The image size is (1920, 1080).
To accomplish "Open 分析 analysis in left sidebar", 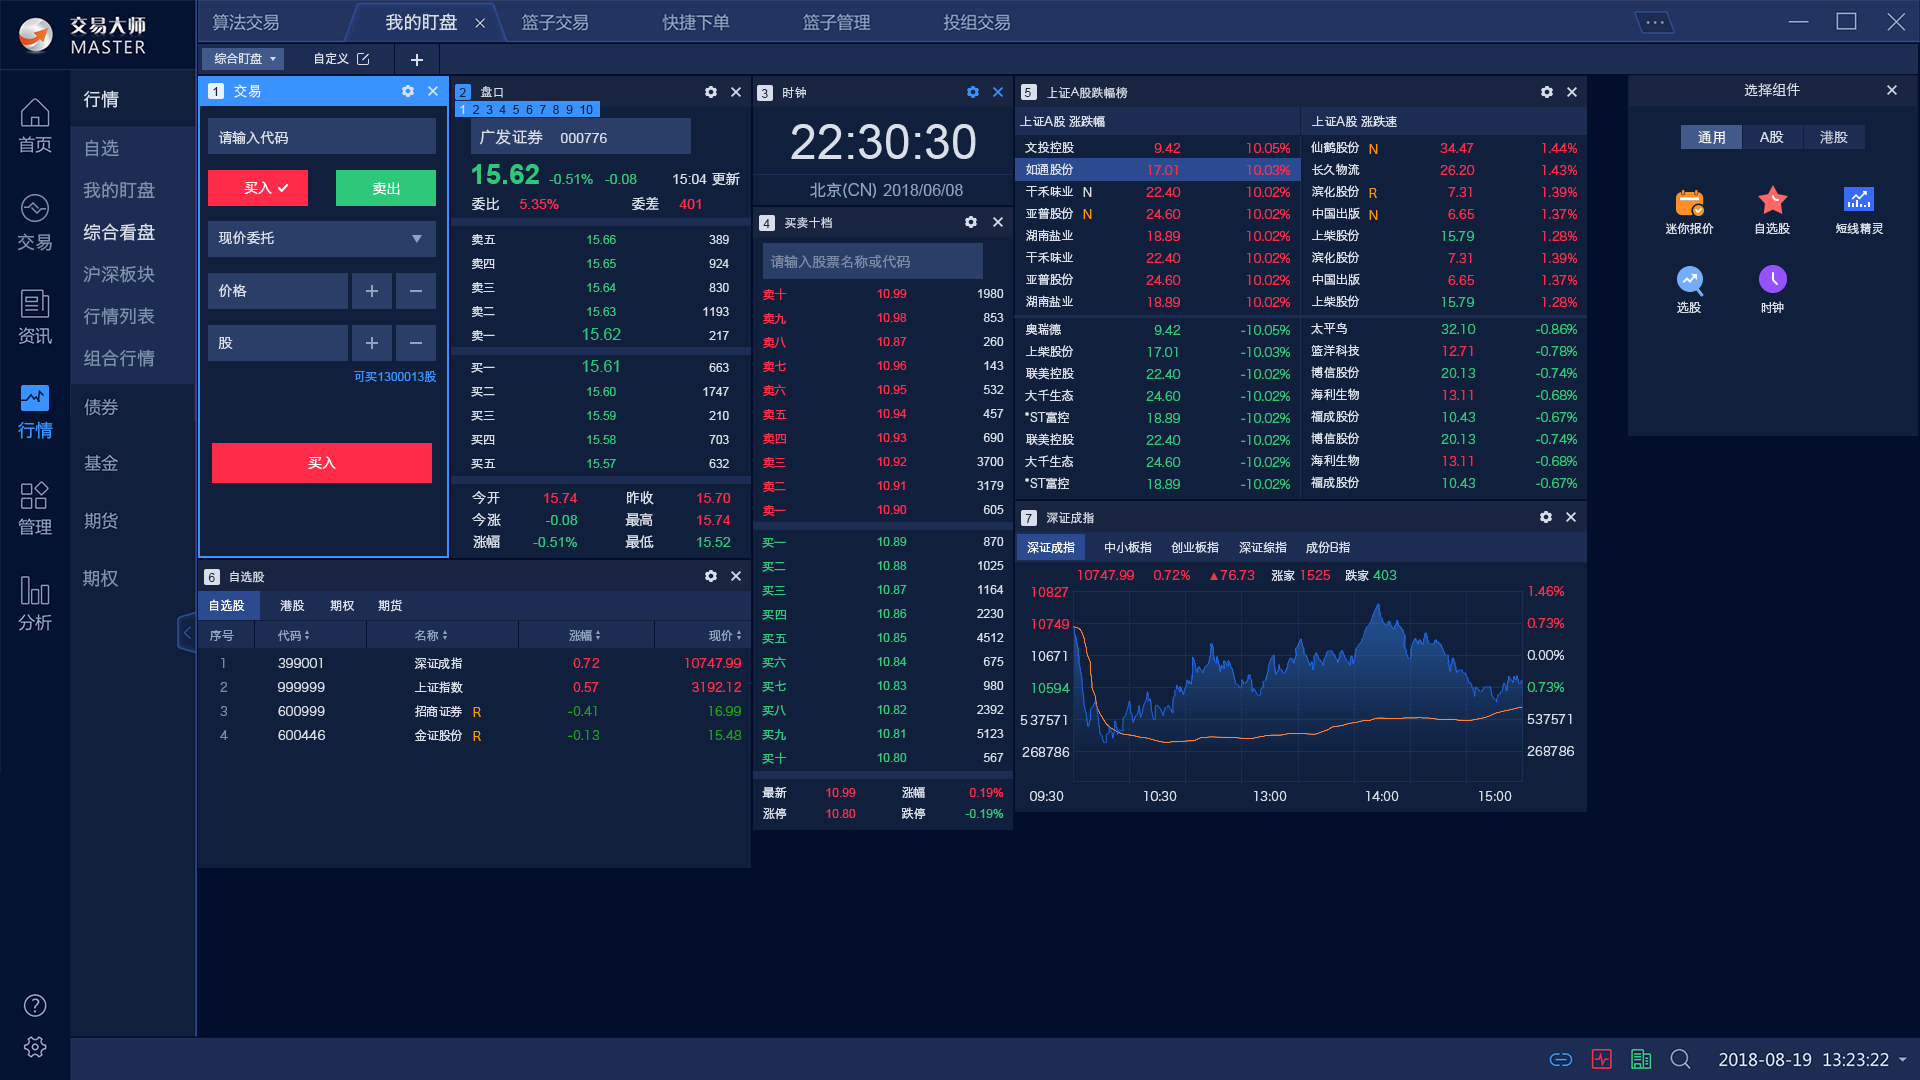I will [x=35, y=603].
